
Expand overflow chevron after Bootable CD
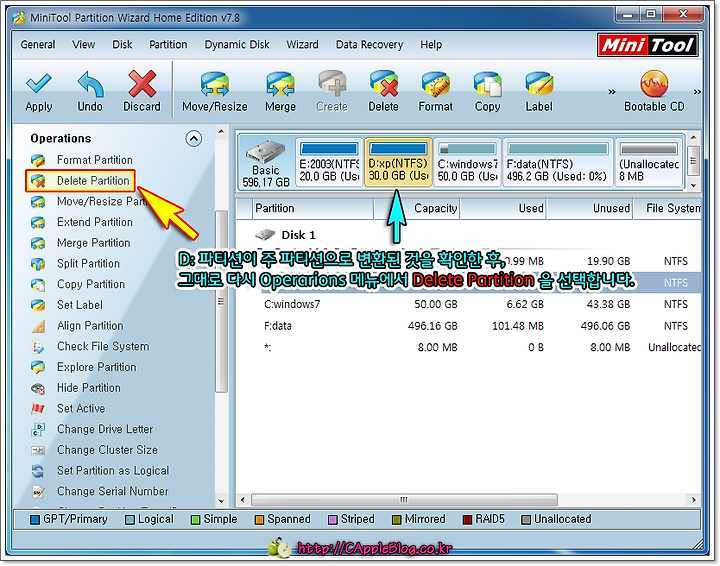(697, 92)
